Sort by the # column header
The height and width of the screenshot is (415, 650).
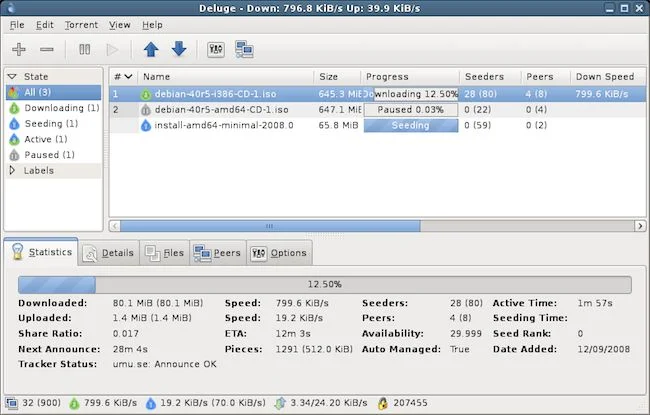click(124, 77)
